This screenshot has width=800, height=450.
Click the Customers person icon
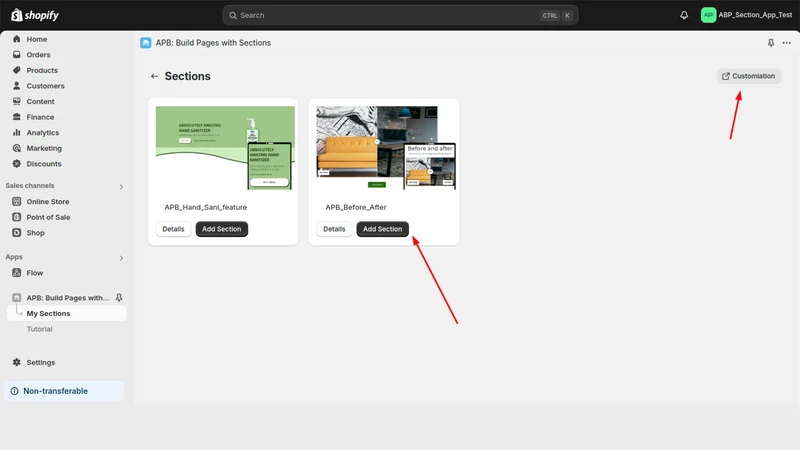16,86
